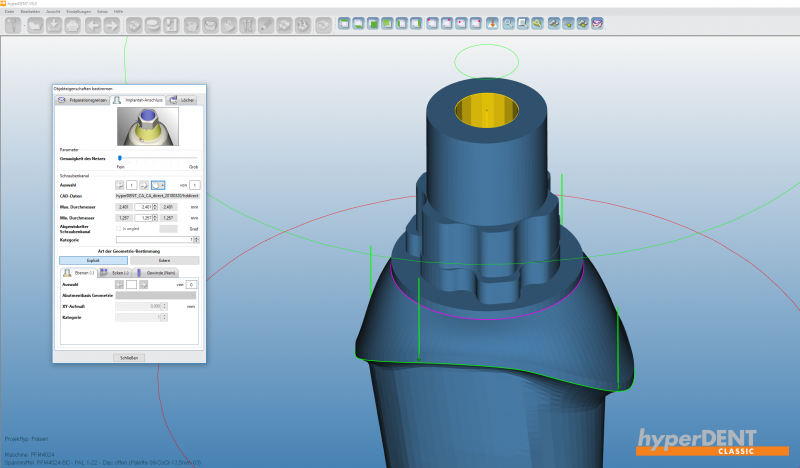
Task: Click the Genauigkeit des Netzes slider handle
Action: (x=120, y=158)
